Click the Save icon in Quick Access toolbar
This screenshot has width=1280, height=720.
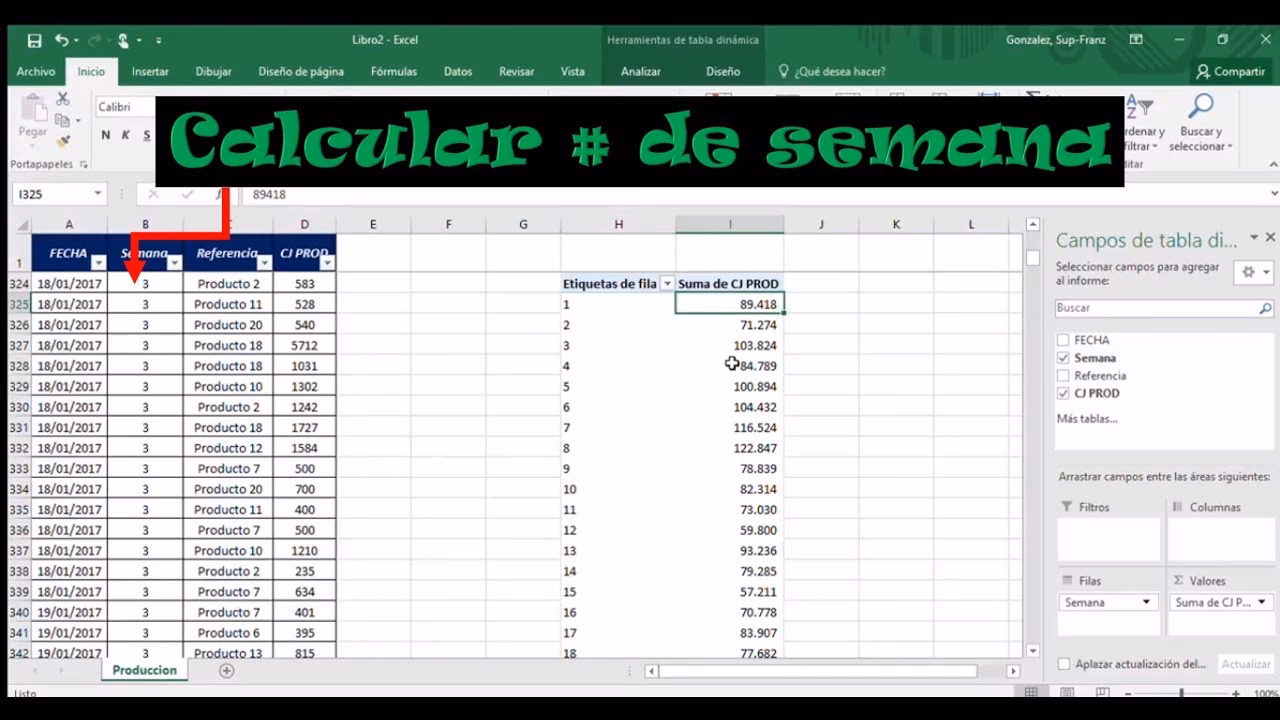click(x=34, y=39)
